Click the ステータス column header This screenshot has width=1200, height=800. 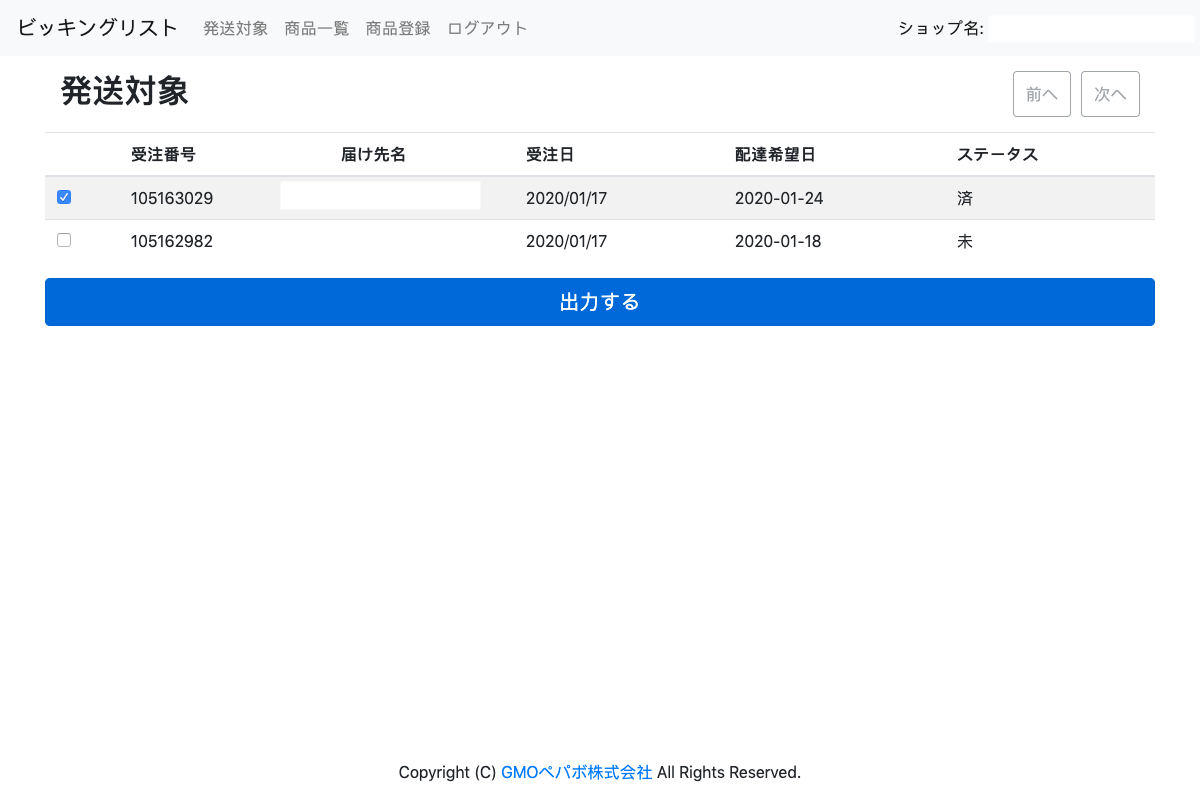point(997,154)
